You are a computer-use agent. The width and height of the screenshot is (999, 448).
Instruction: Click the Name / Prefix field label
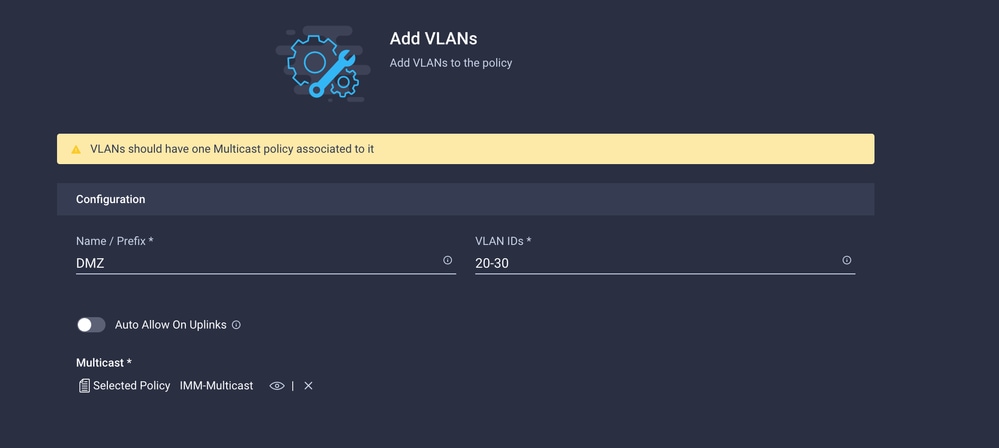[x=115, y=241]
